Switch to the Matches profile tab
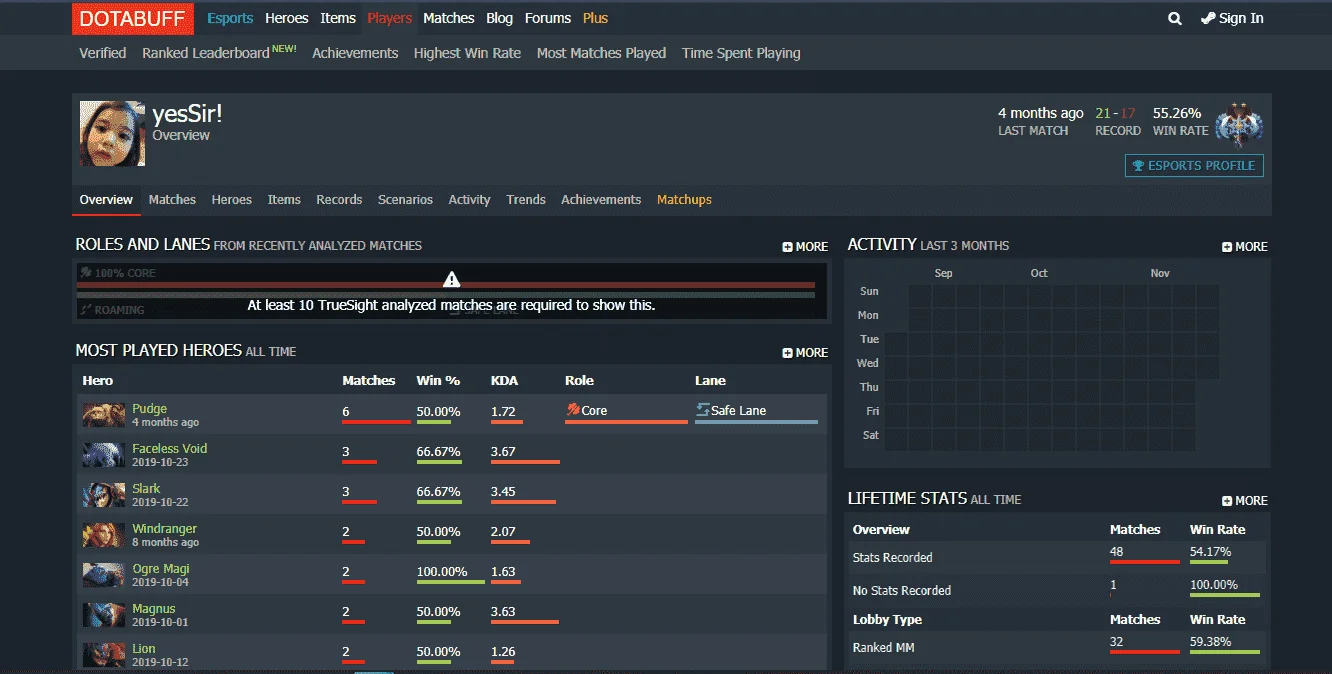The height and width of the screenshot is (674, 1332). click(x=172, y=200)
